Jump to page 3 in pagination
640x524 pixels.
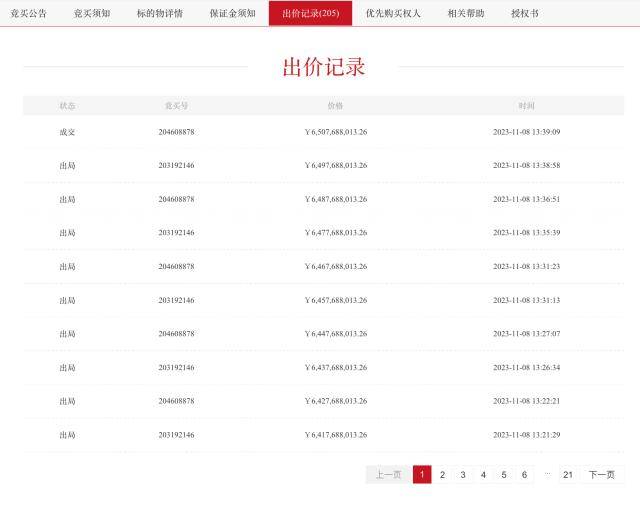[463, 475]
